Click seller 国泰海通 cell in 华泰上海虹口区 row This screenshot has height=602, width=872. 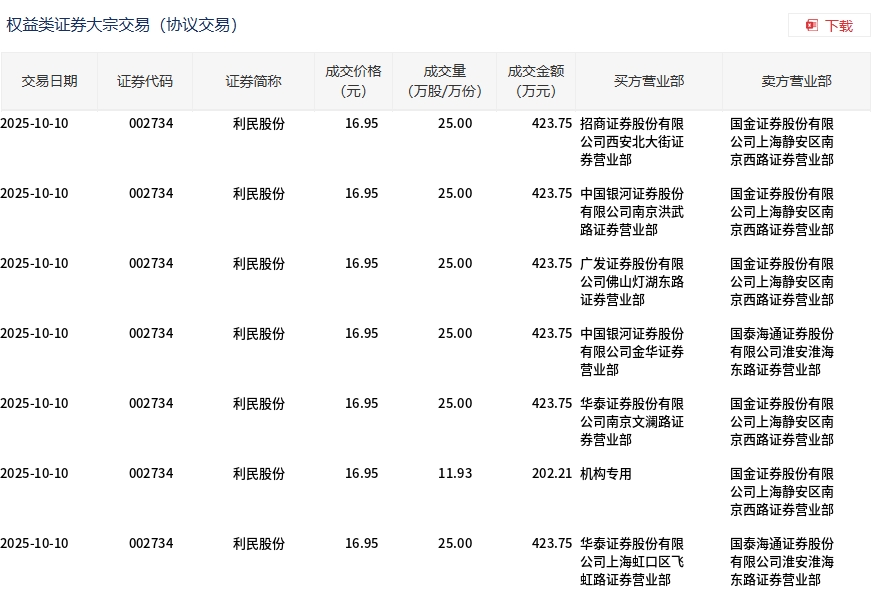(782, 562)
